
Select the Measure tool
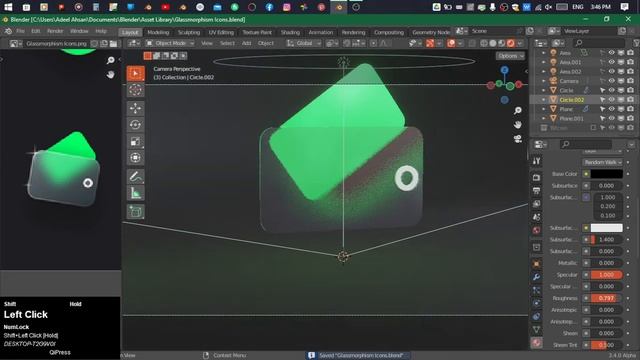coord(136,193)
